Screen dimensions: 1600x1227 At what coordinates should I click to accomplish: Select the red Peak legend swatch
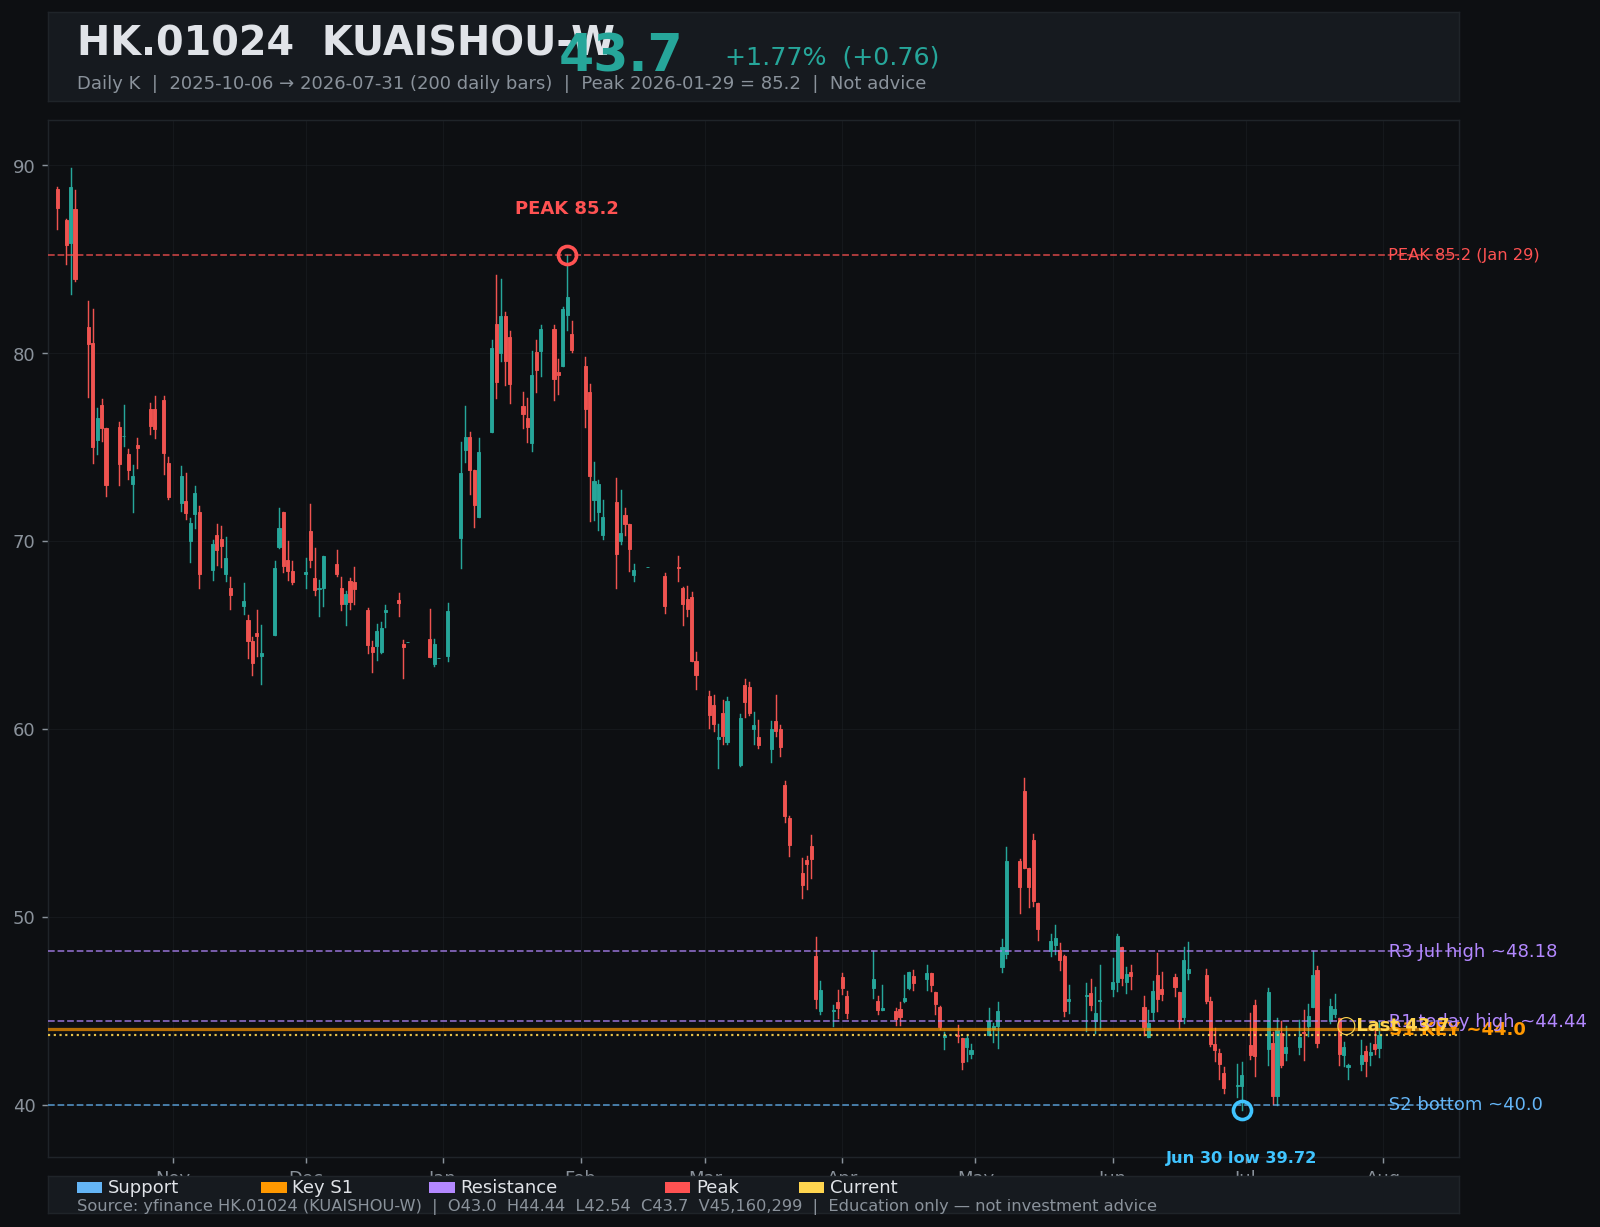coord(678,1188)
